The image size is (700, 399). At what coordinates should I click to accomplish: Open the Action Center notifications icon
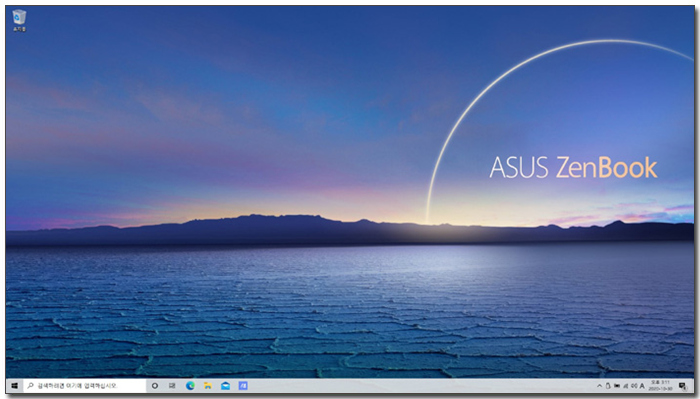tap(682, 386)
